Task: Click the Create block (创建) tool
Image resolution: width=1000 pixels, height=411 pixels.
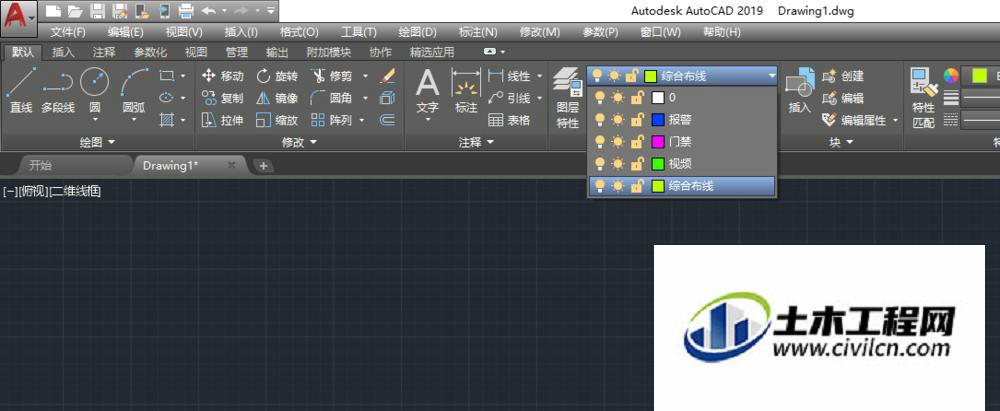Action: pos(843,77)
